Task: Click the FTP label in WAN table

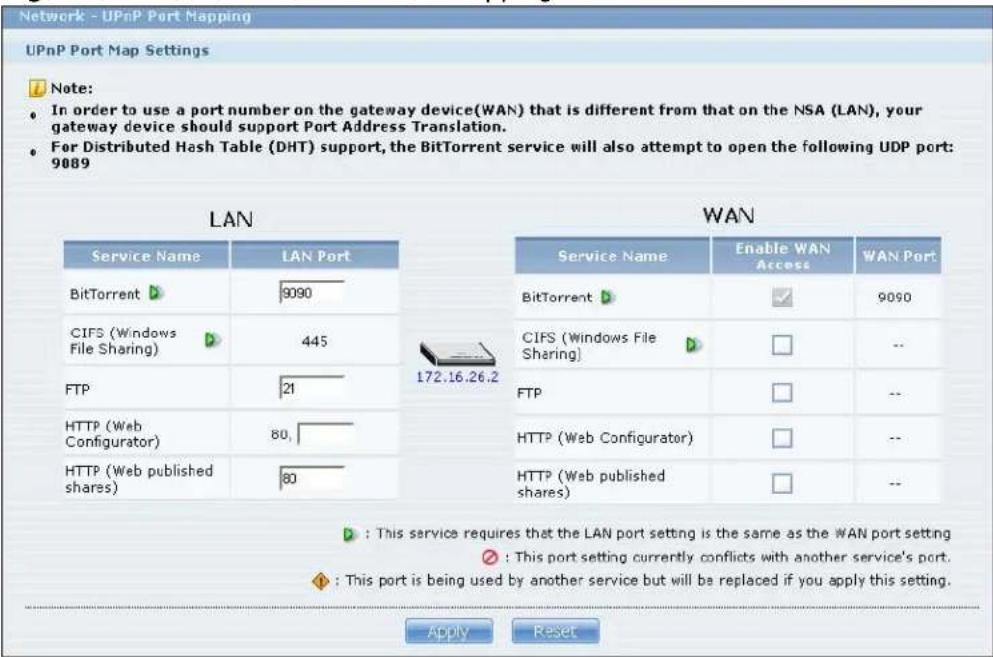Action: point(529,393)
